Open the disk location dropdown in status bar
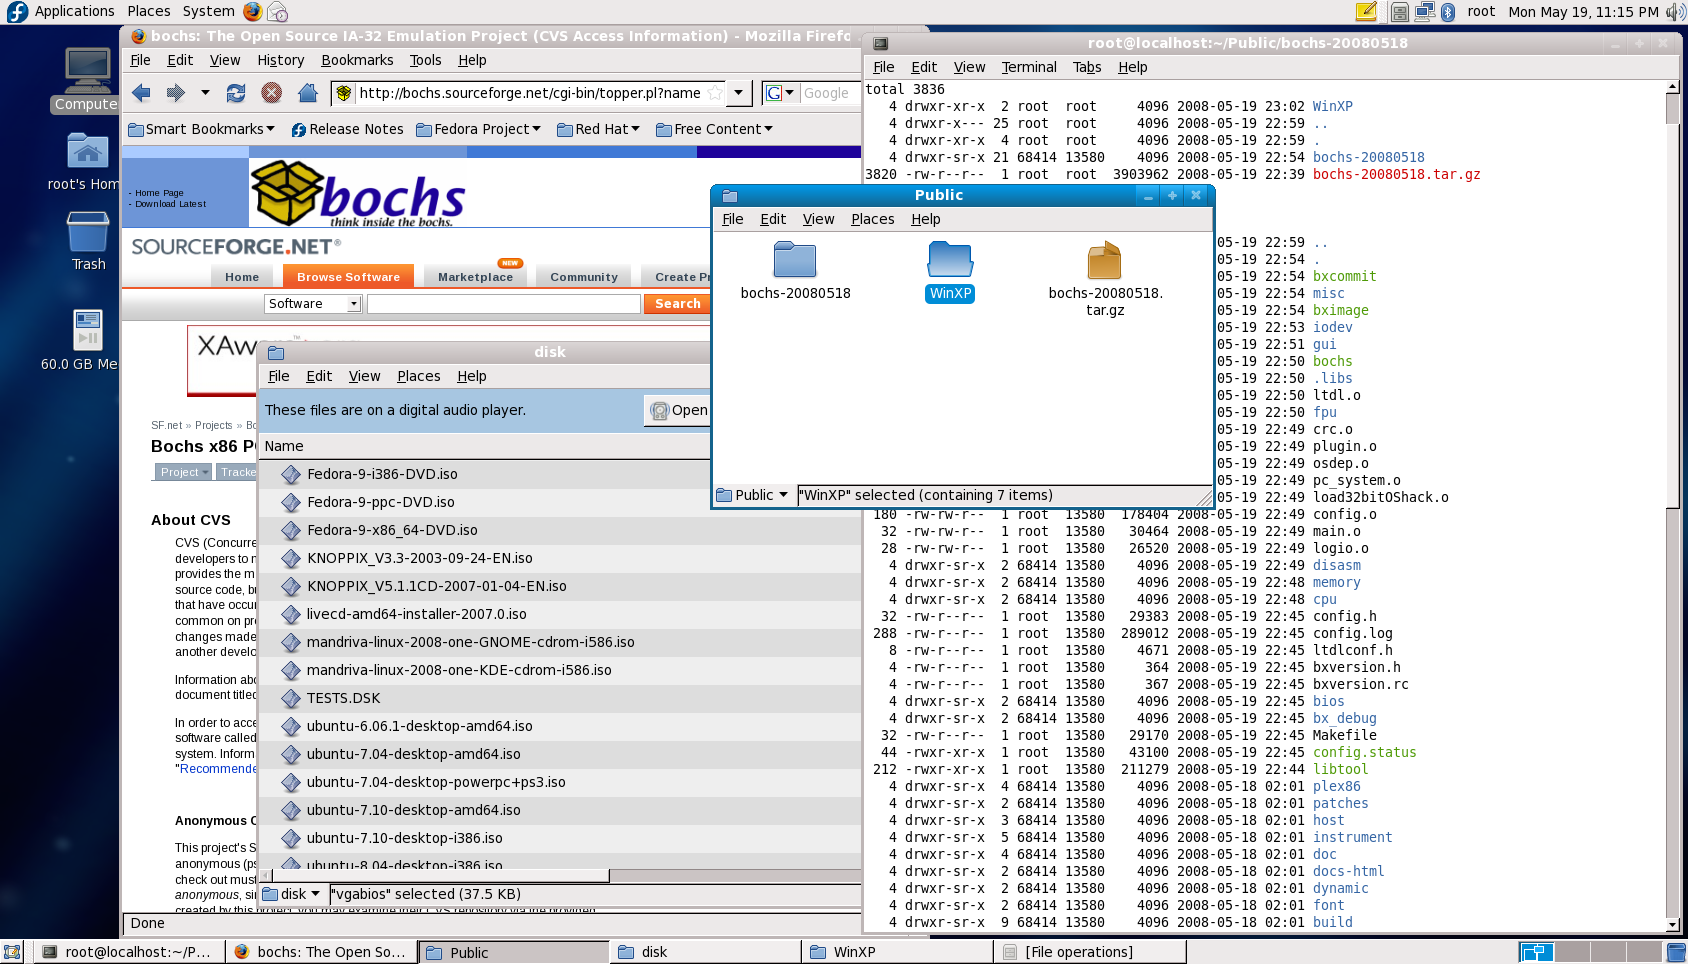1688x964 pixels. tap(292, 894)
